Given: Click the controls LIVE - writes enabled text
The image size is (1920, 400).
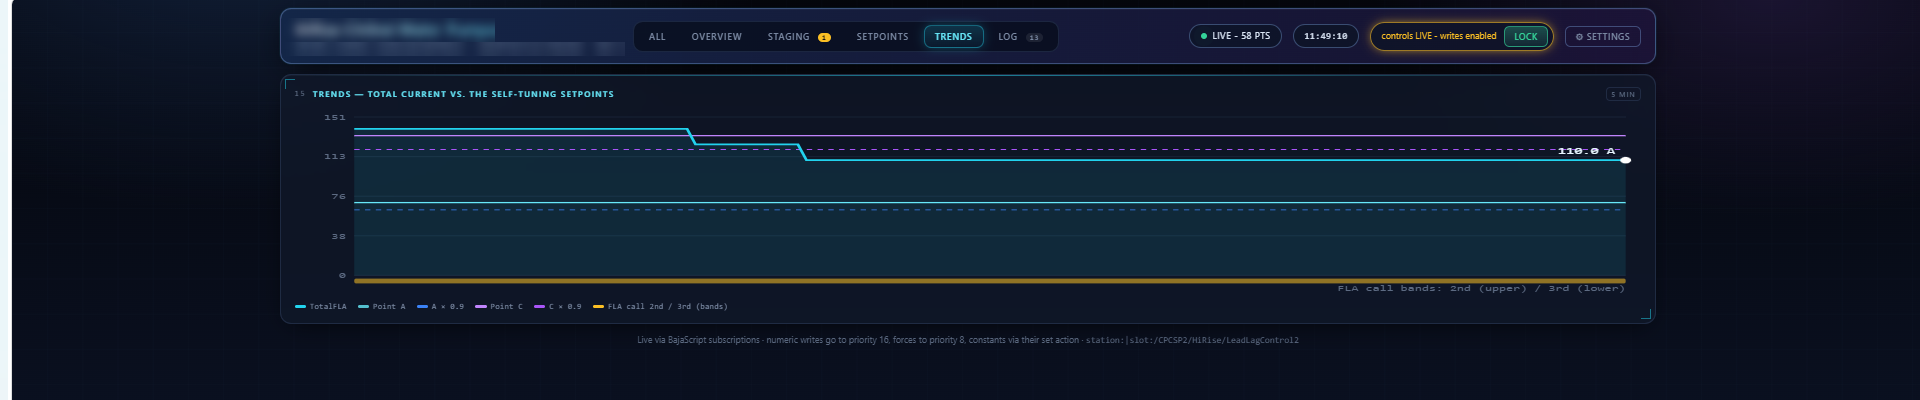Looking at the screenshot, I should pos(1438,36).
